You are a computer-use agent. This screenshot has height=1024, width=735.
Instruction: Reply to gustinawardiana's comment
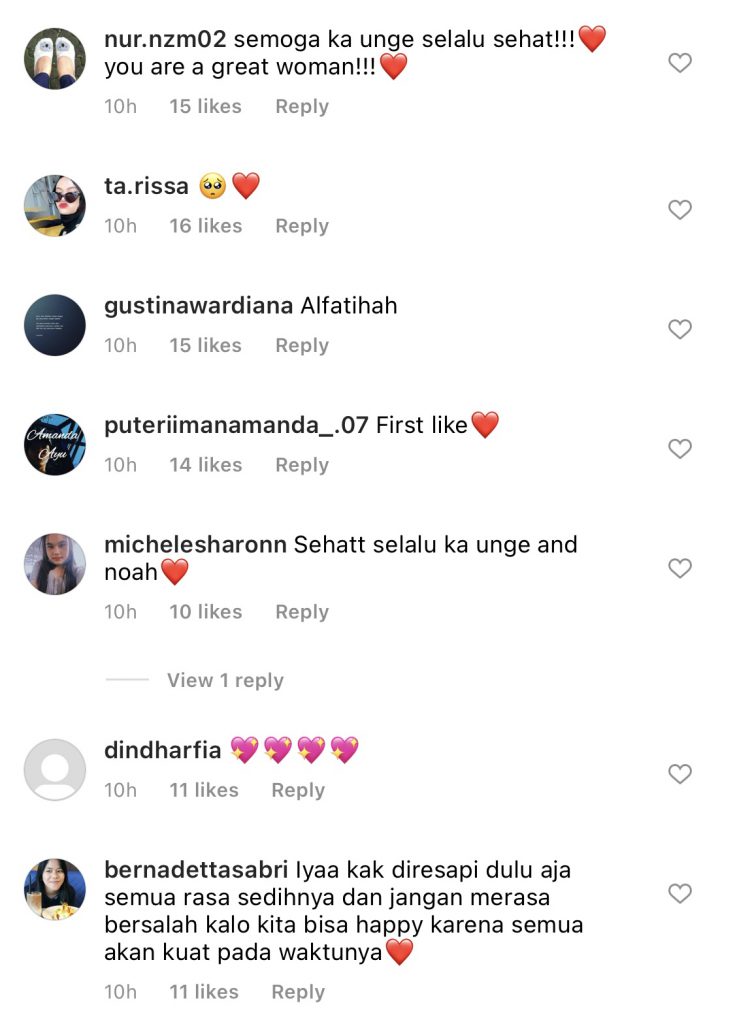point(302,345)
